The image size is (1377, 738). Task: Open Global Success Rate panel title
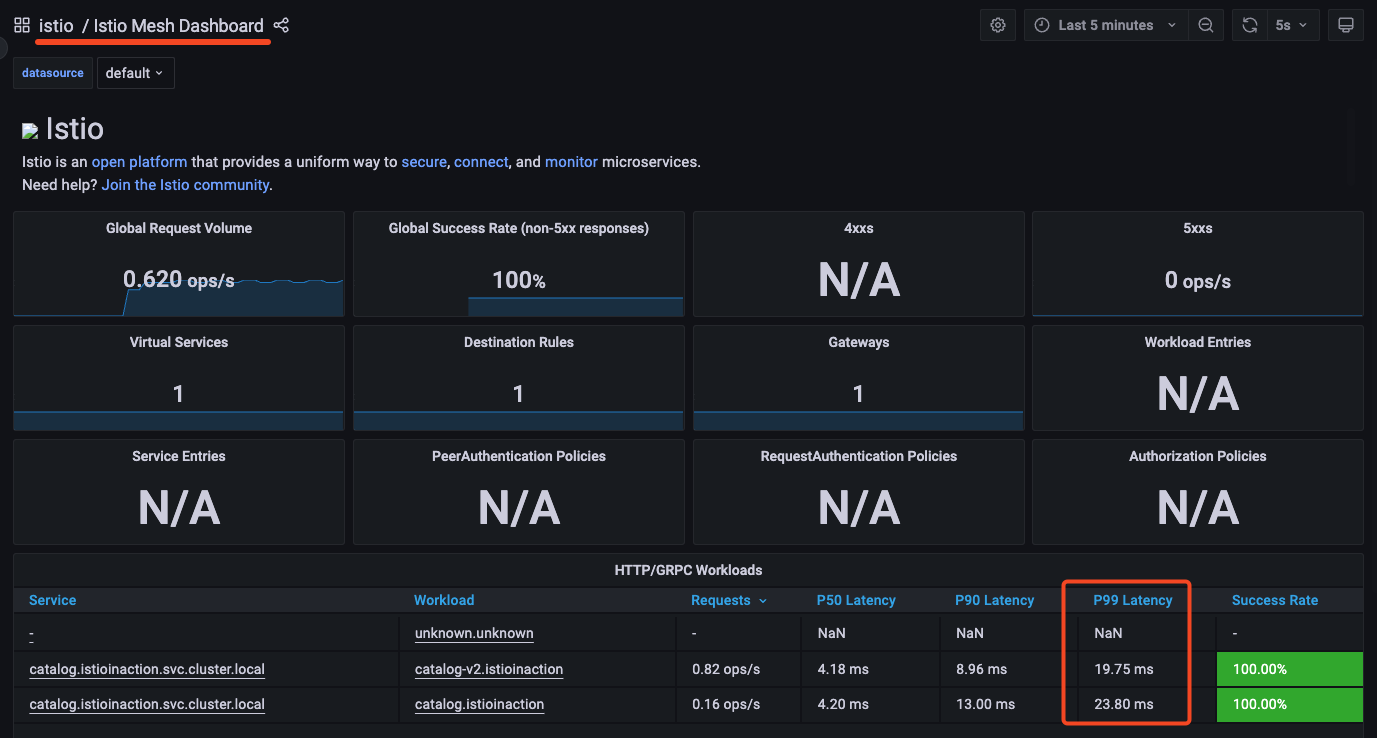tap(519, 228)
